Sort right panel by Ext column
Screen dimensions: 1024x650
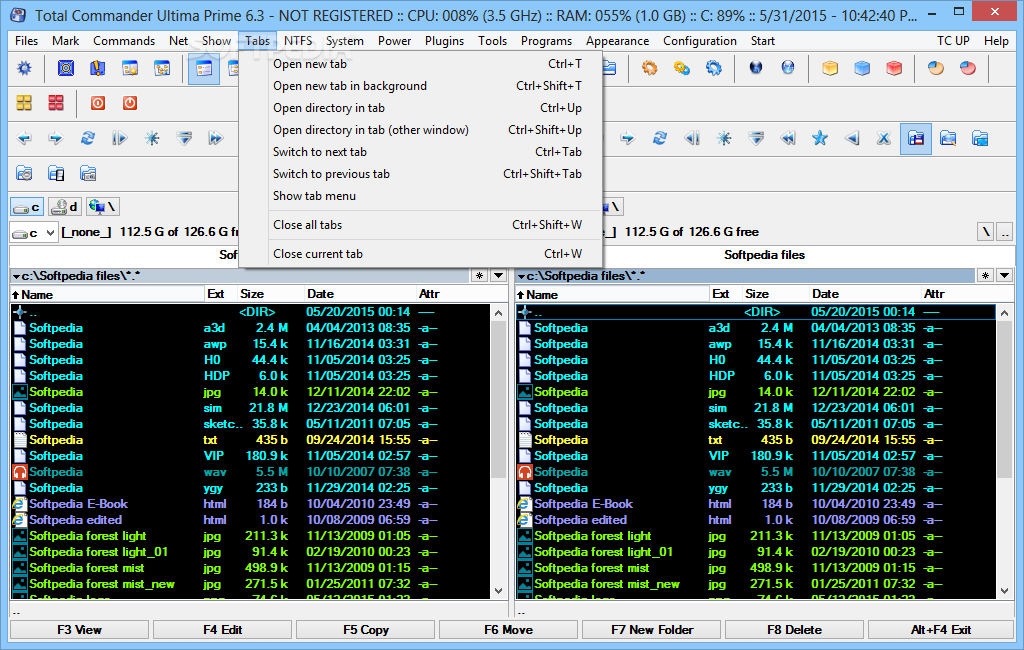tap(725, 294)
